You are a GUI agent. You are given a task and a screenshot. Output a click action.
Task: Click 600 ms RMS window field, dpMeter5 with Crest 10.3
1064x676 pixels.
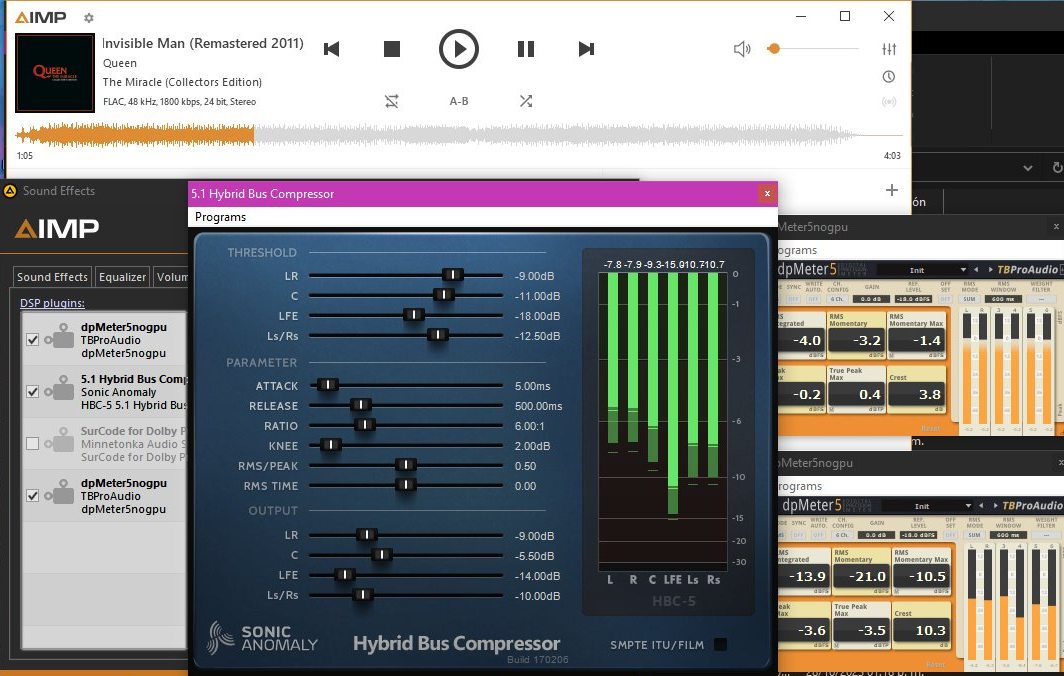[1008, 535]
